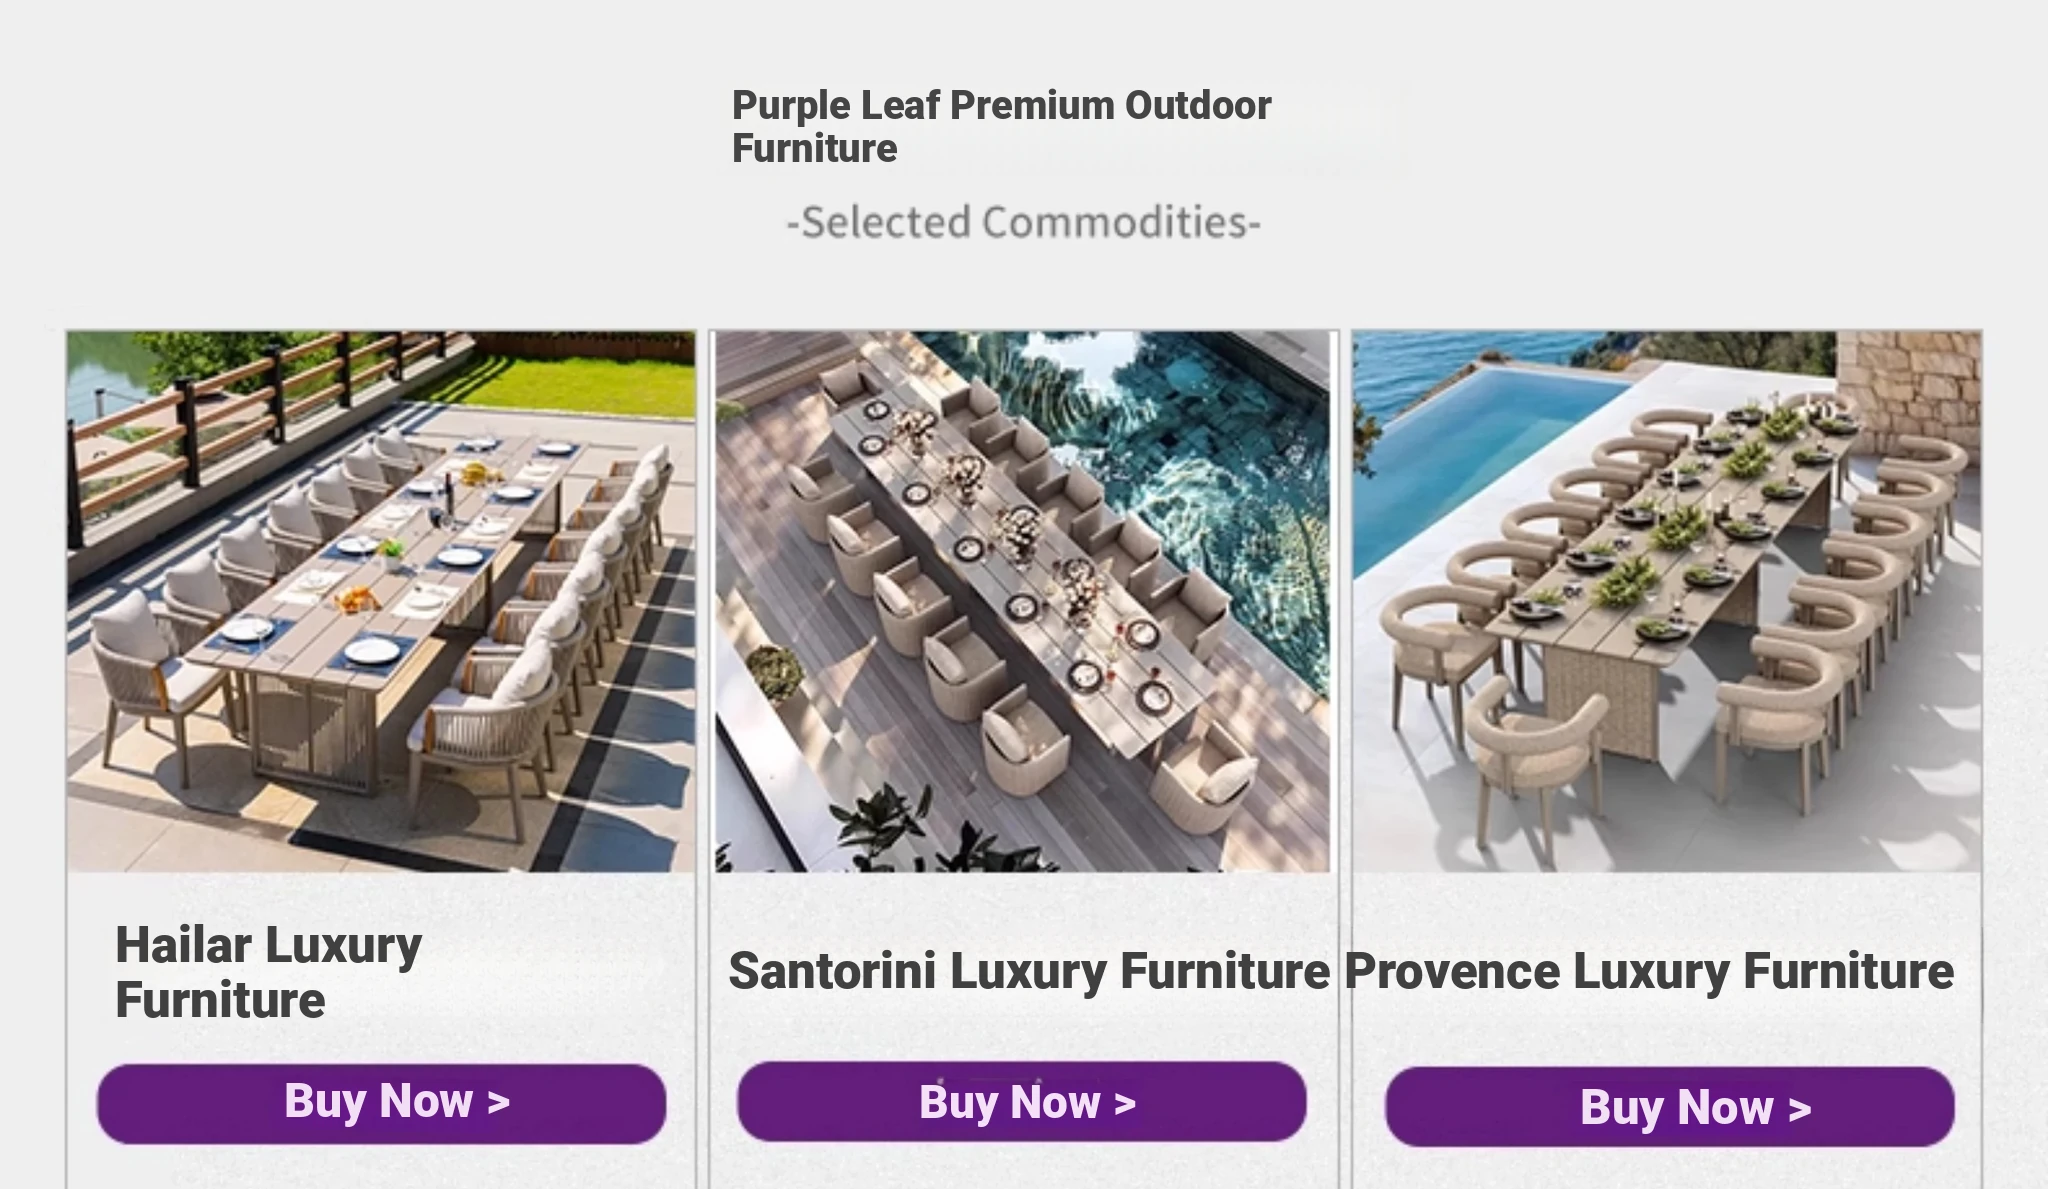Click the arrow on Hailar's Buy Now button

point(499,1103)
